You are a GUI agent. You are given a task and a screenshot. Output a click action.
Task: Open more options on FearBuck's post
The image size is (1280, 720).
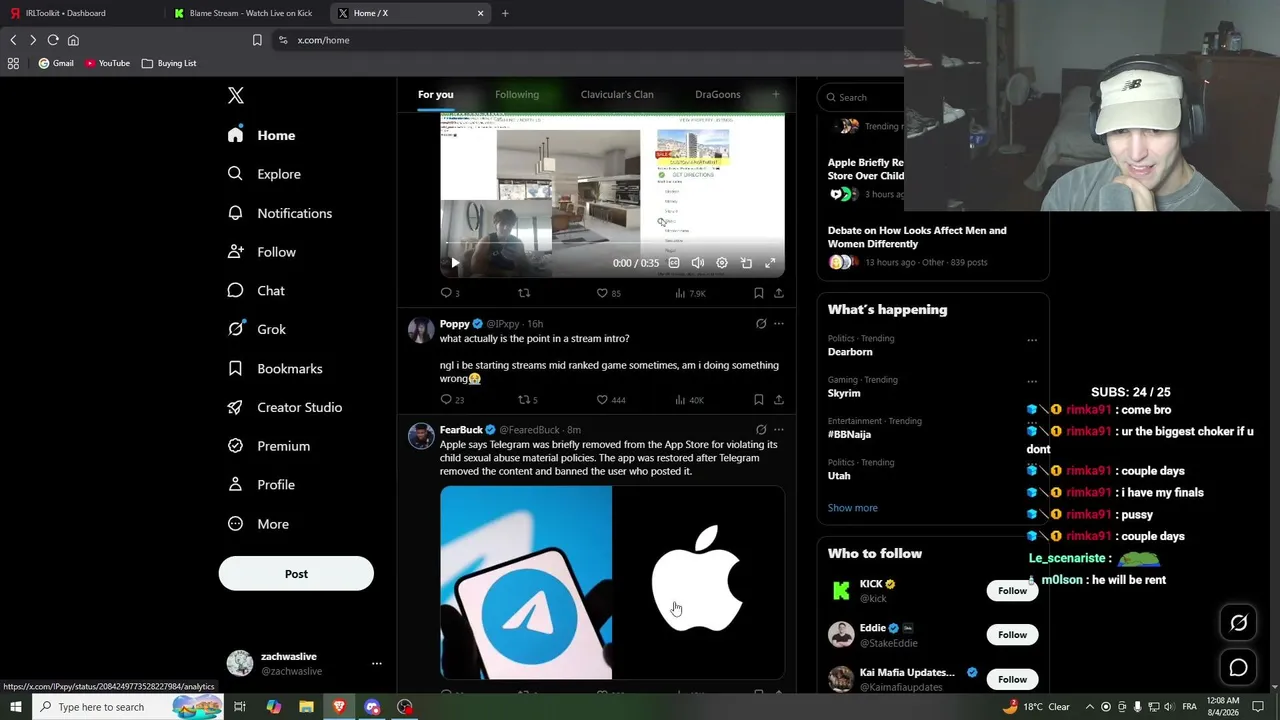click(779, 430)
